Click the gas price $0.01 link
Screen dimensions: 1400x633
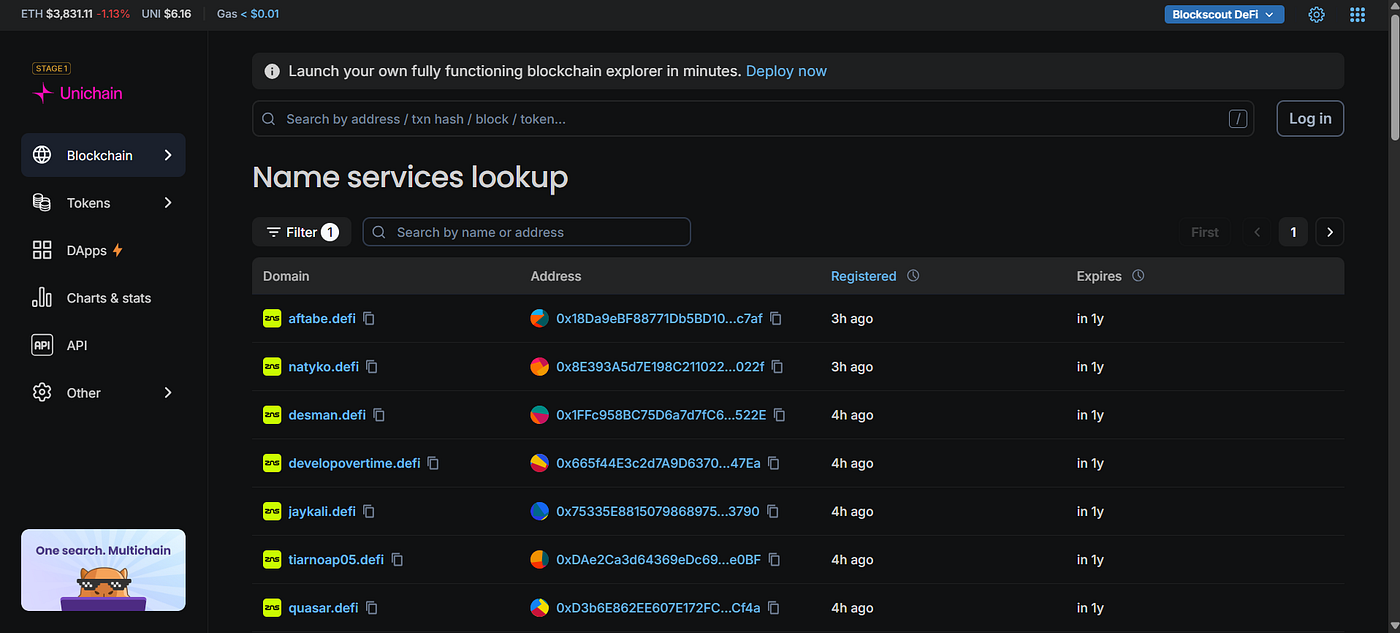[265, 14]
